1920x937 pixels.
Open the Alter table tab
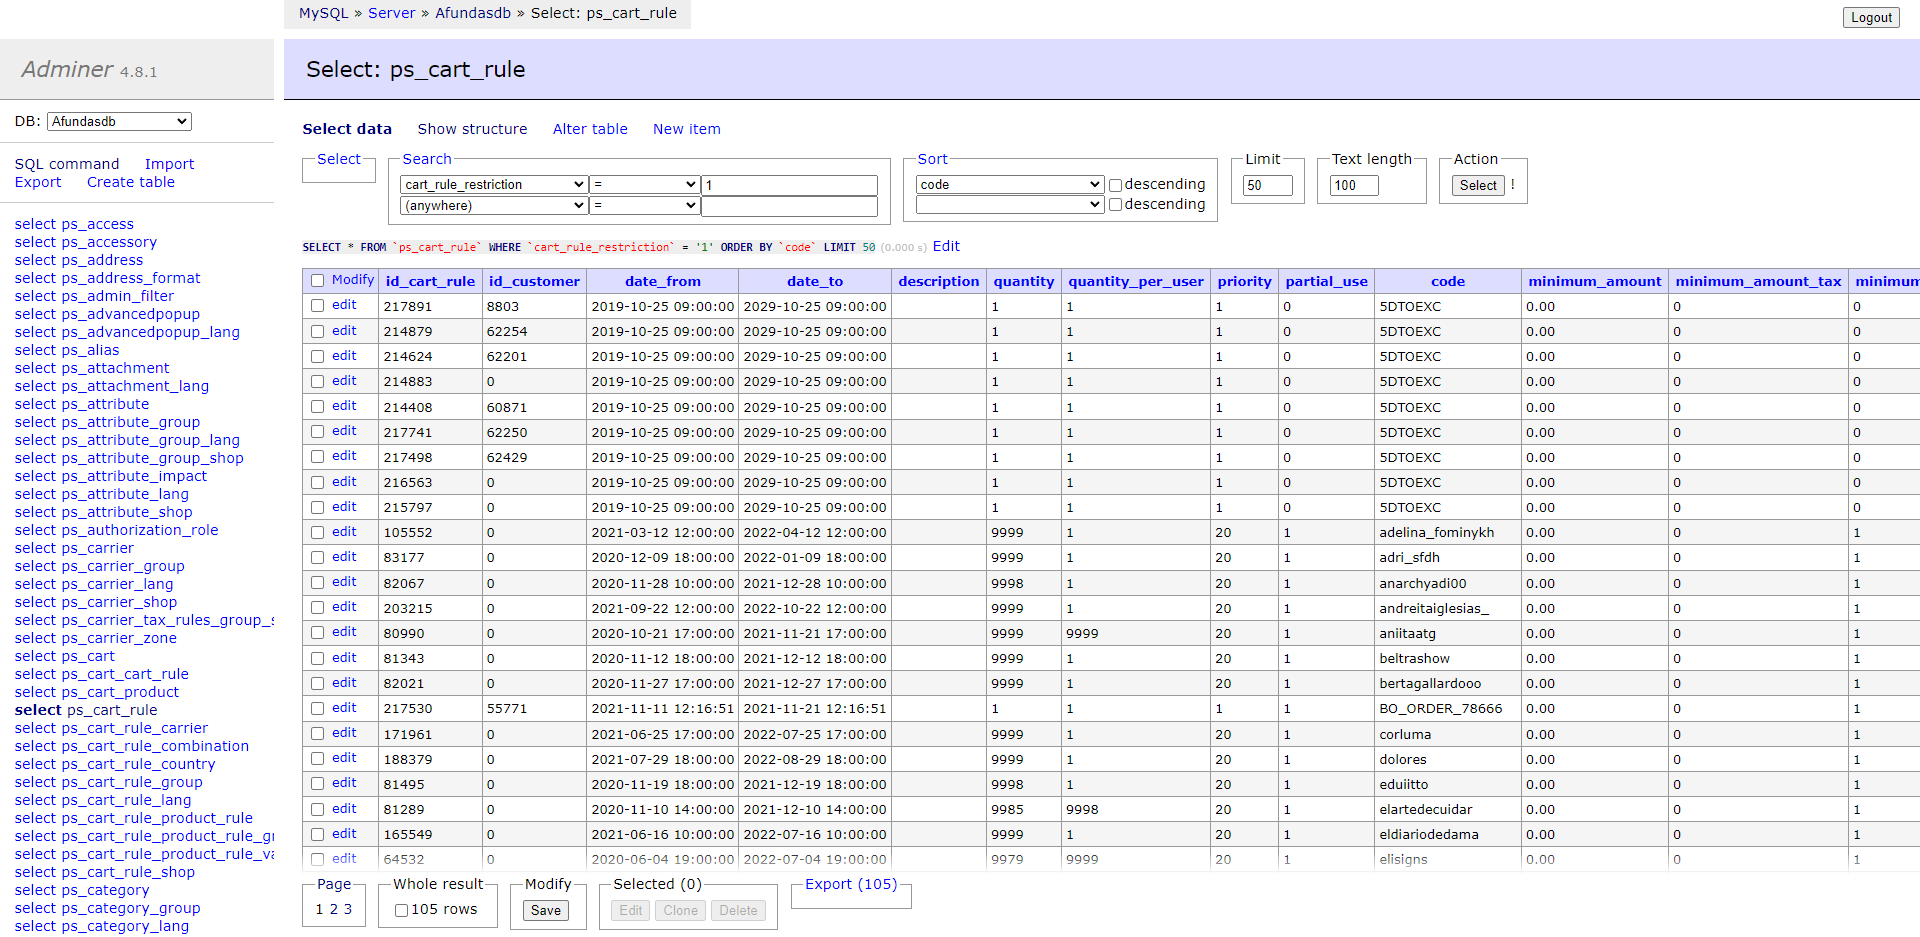point(590,129)
